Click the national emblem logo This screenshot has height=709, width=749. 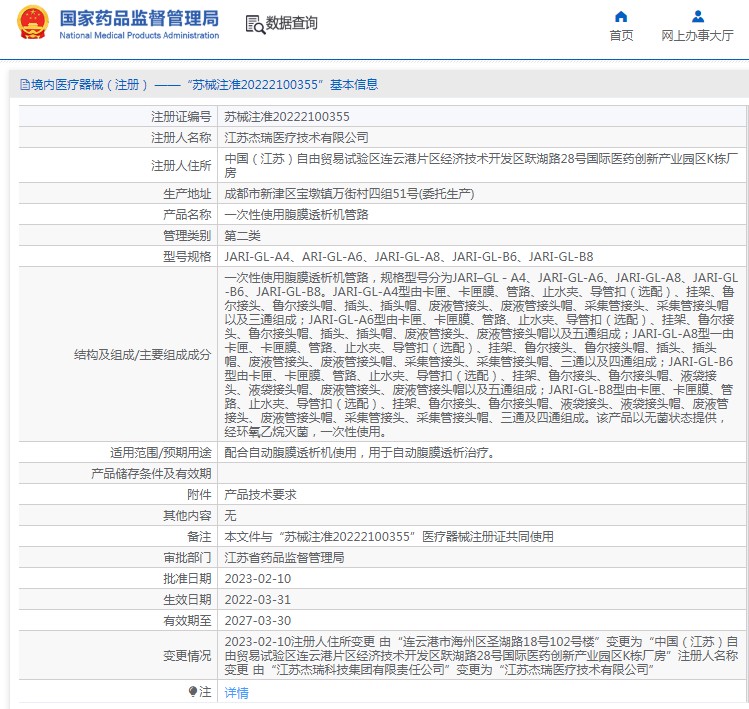(x=32, y=22)
